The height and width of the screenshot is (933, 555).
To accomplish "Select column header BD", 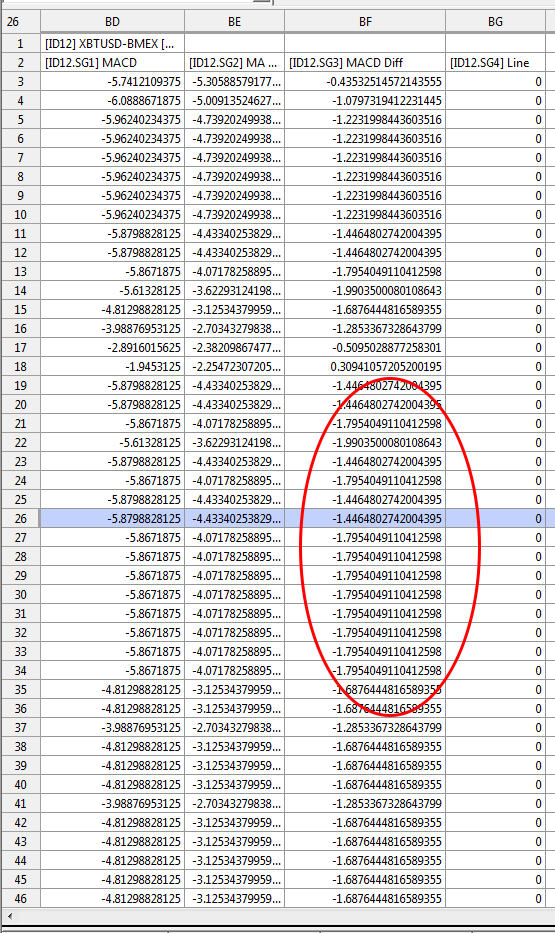I will 112,22.
